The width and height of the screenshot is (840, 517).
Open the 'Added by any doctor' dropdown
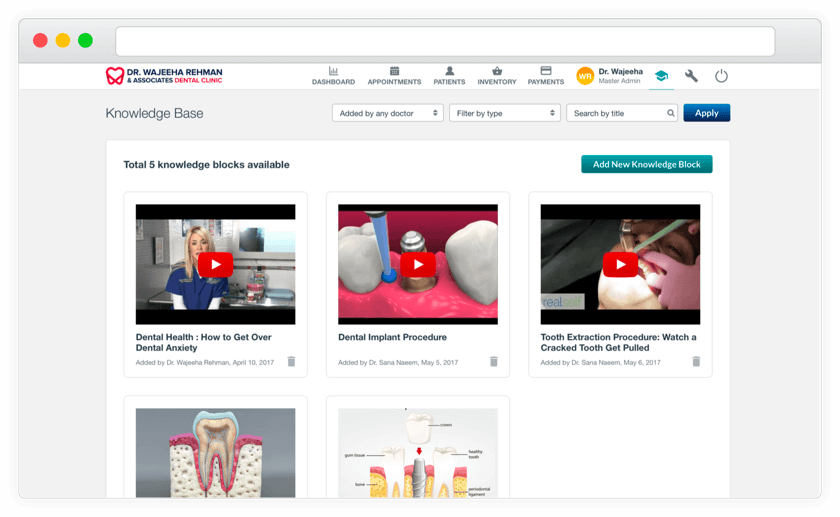(388, 113)
